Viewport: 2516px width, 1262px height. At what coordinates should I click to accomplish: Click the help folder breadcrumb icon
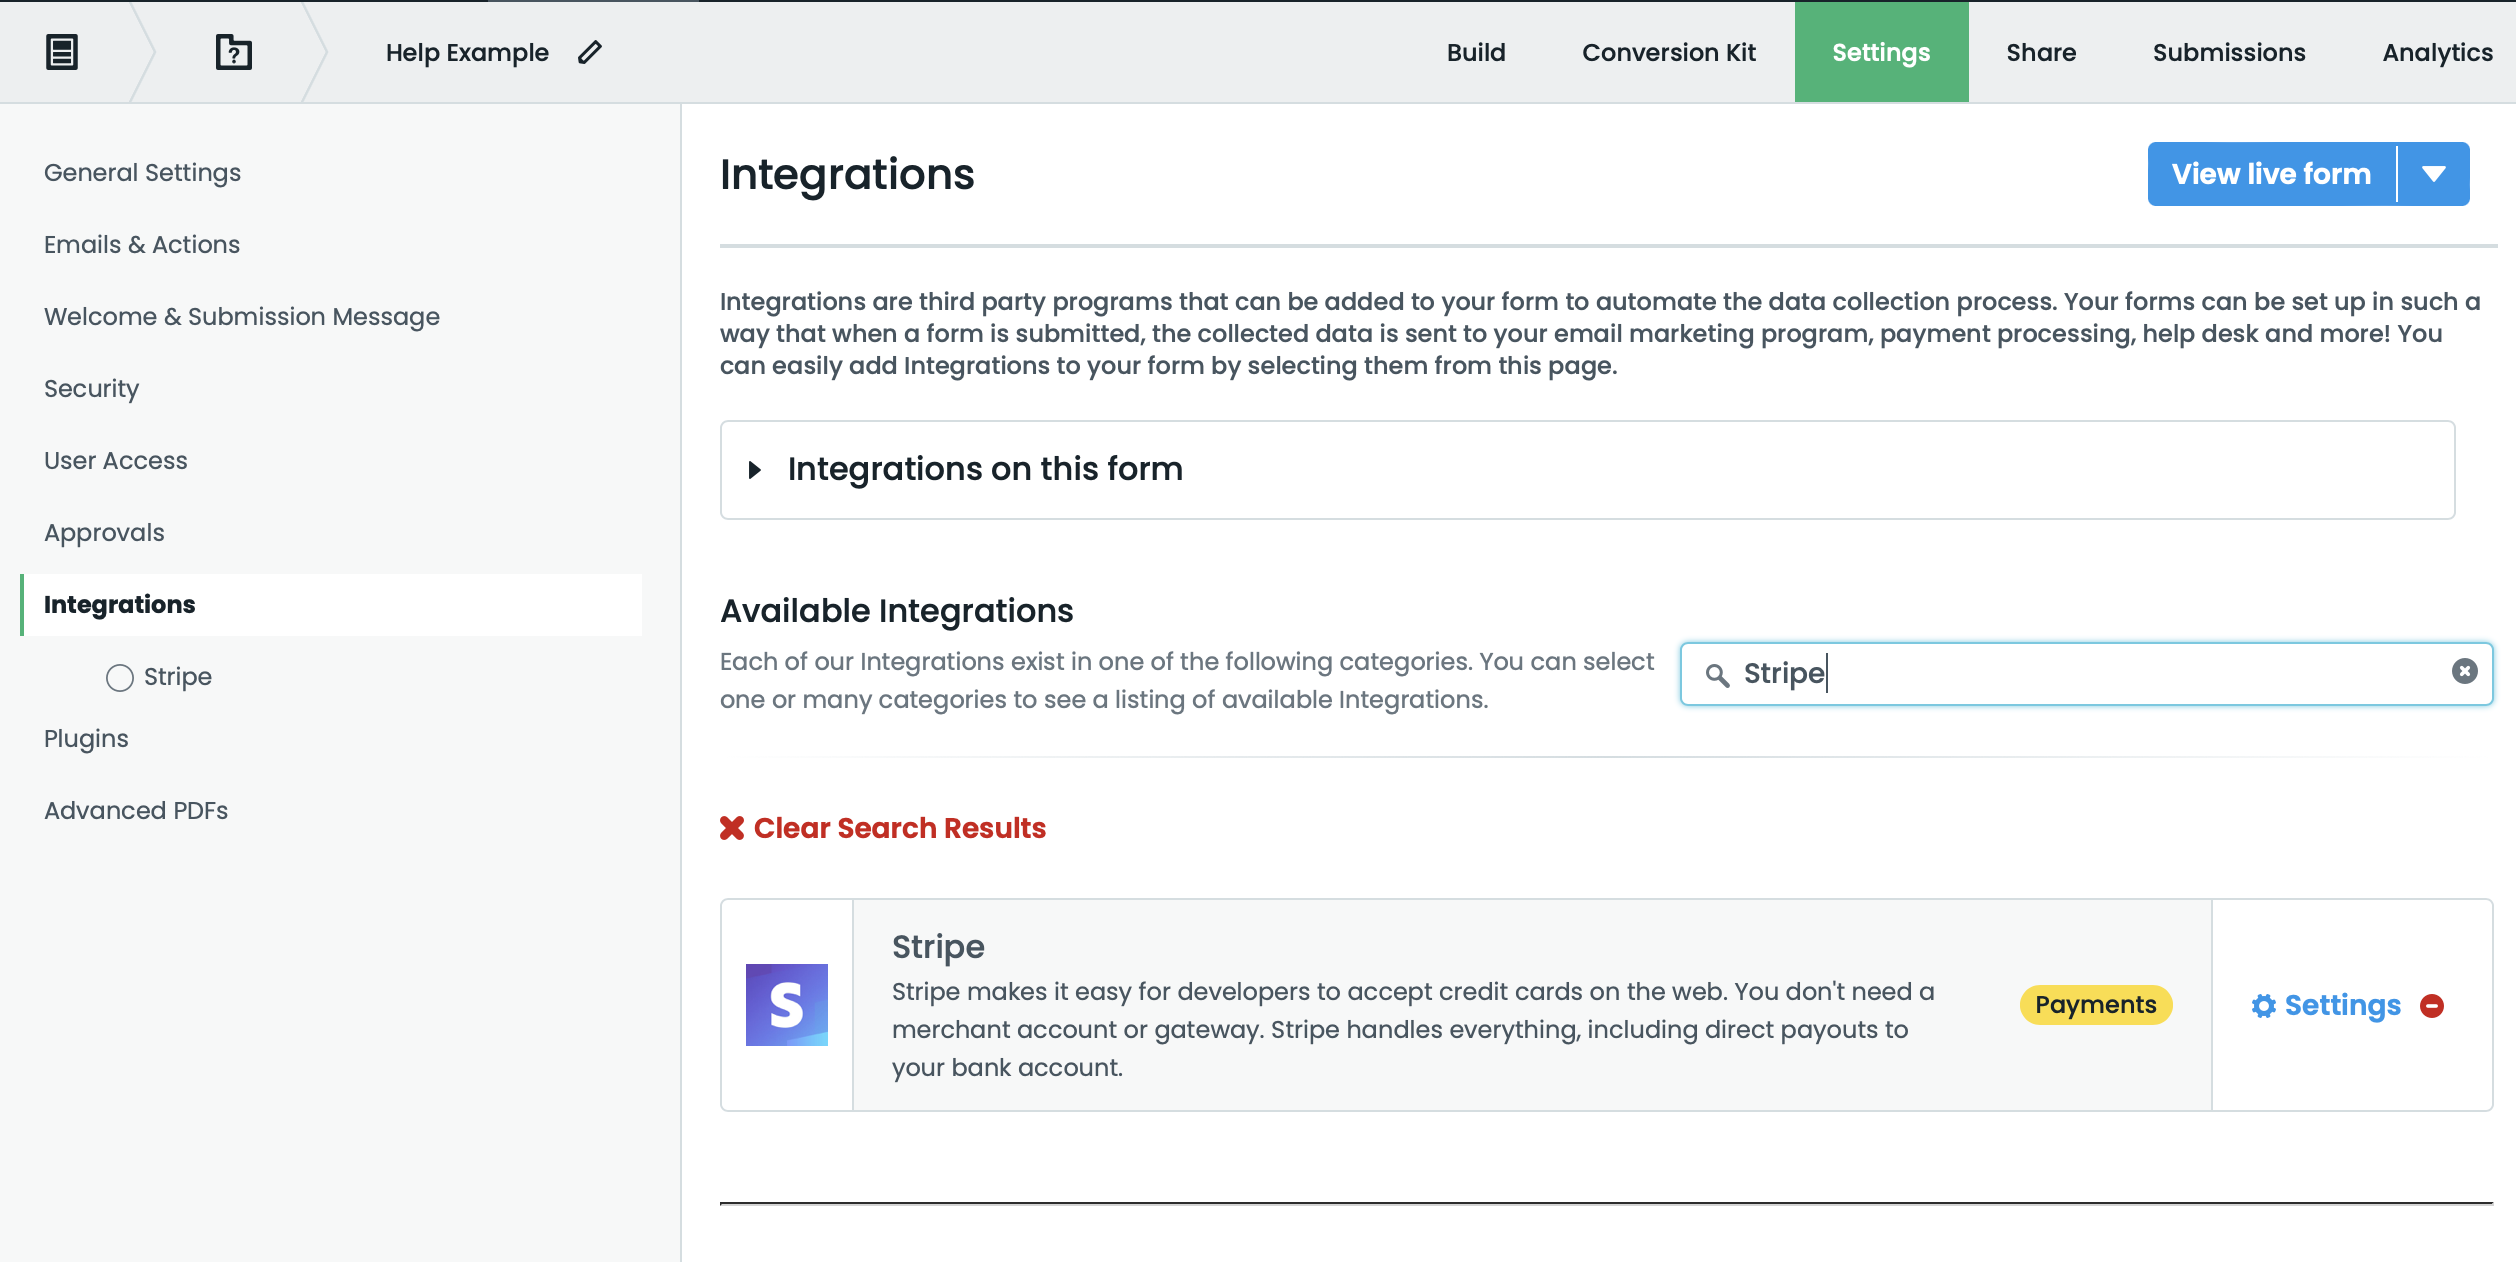(233, 52)
